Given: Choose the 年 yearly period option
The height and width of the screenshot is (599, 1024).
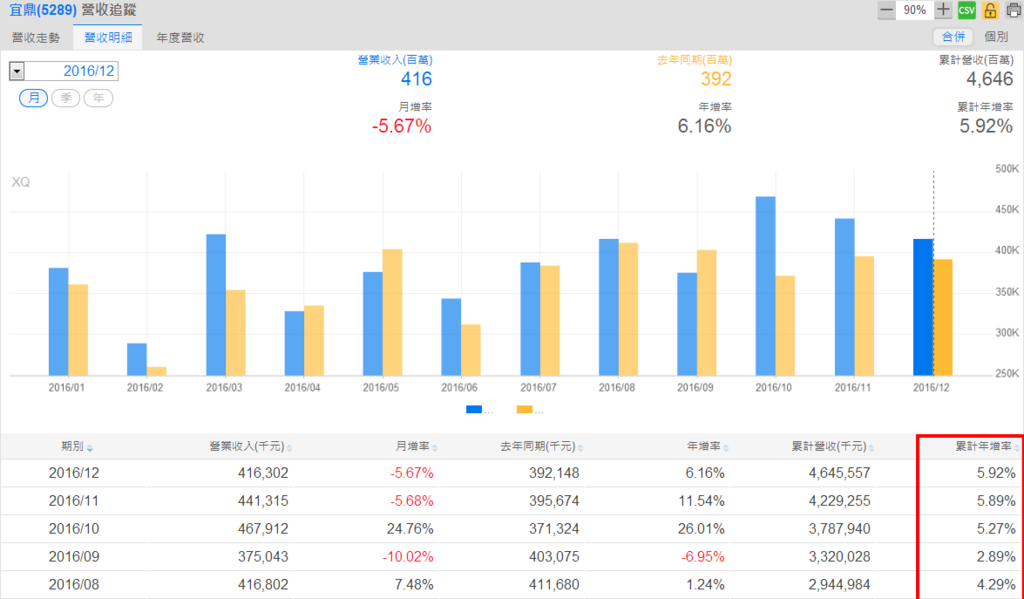Looking at the screenshot, I should [x=98, y=98].
